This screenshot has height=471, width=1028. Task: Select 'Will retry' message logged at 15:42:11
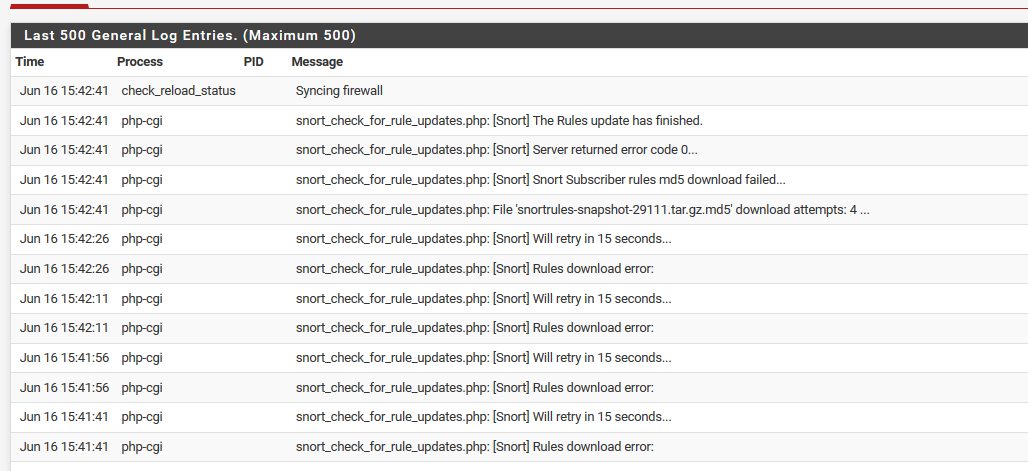click(483, 298)
